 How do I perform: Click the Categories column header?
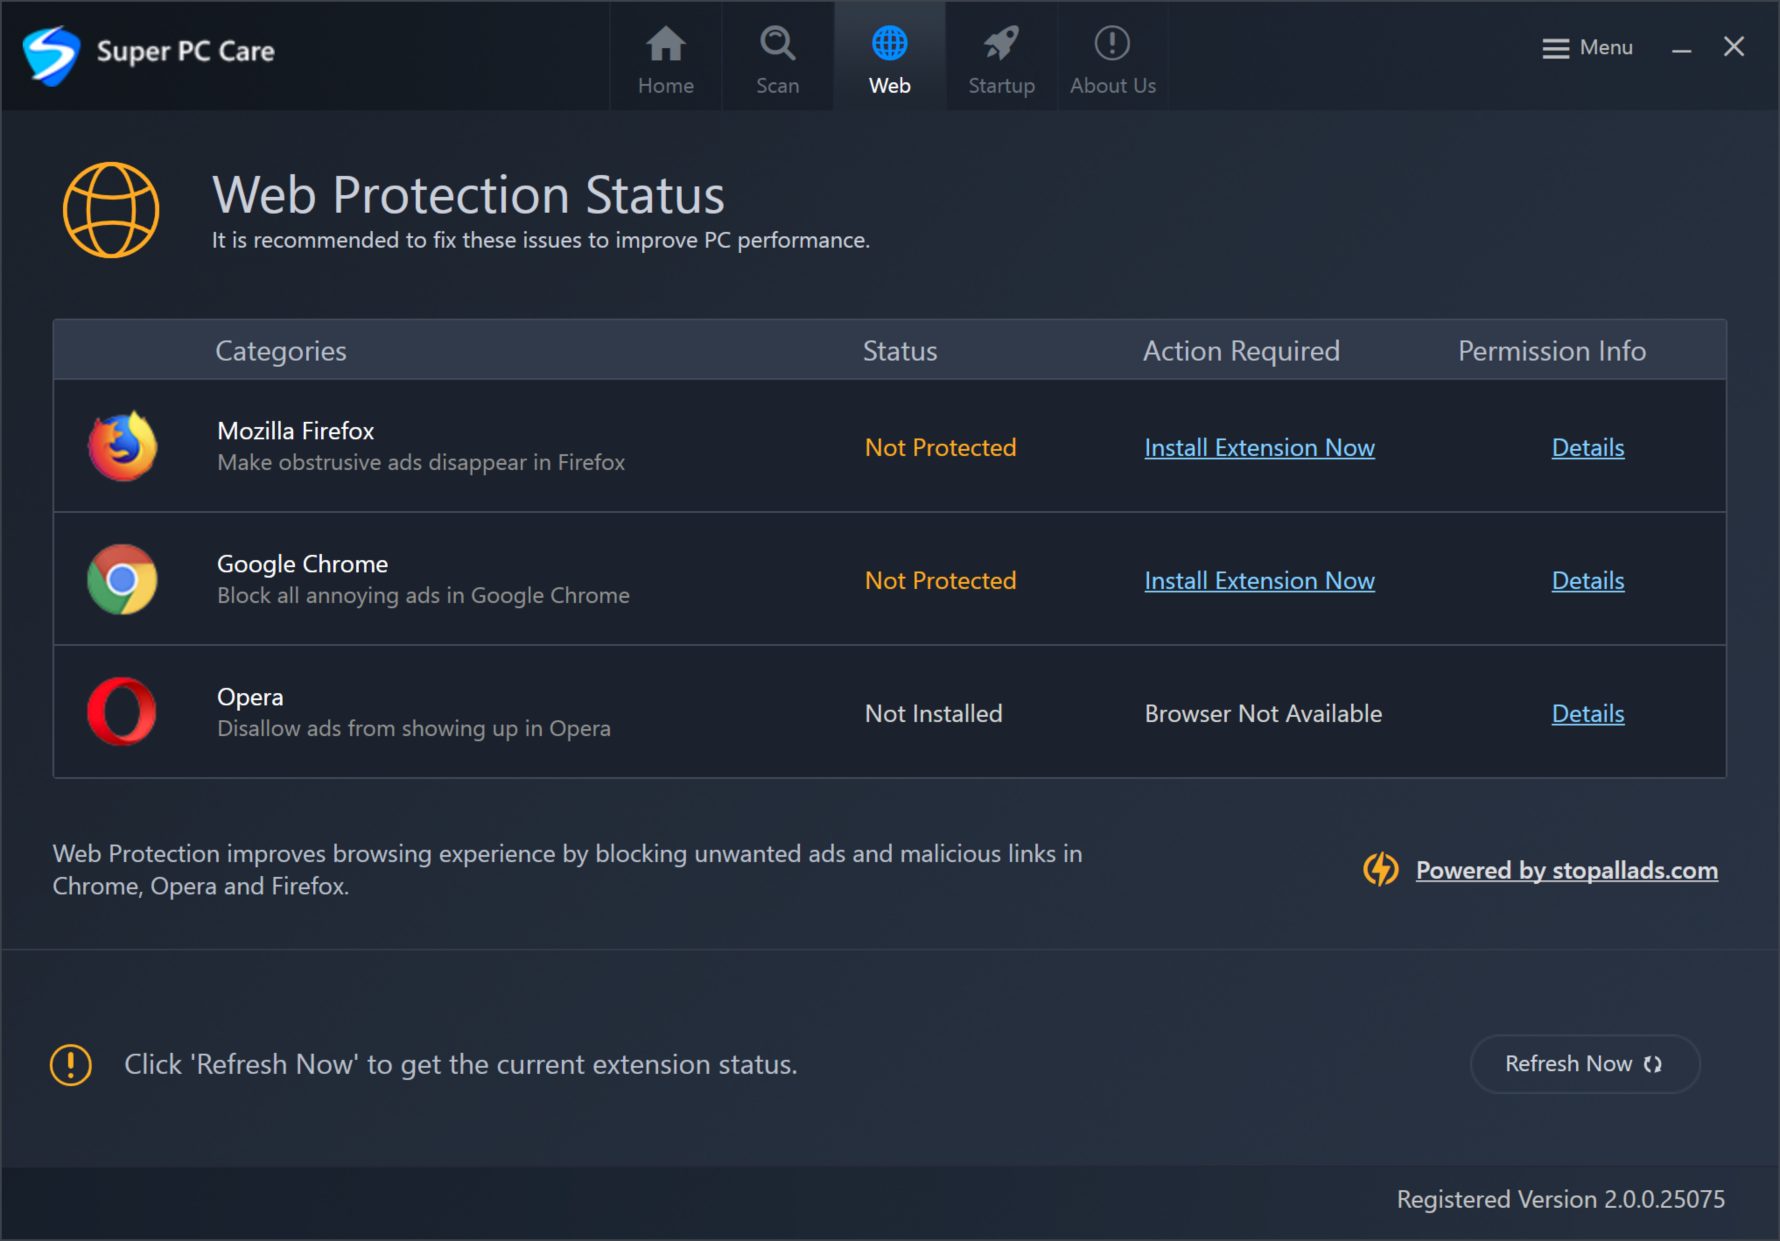coord(281,351)
